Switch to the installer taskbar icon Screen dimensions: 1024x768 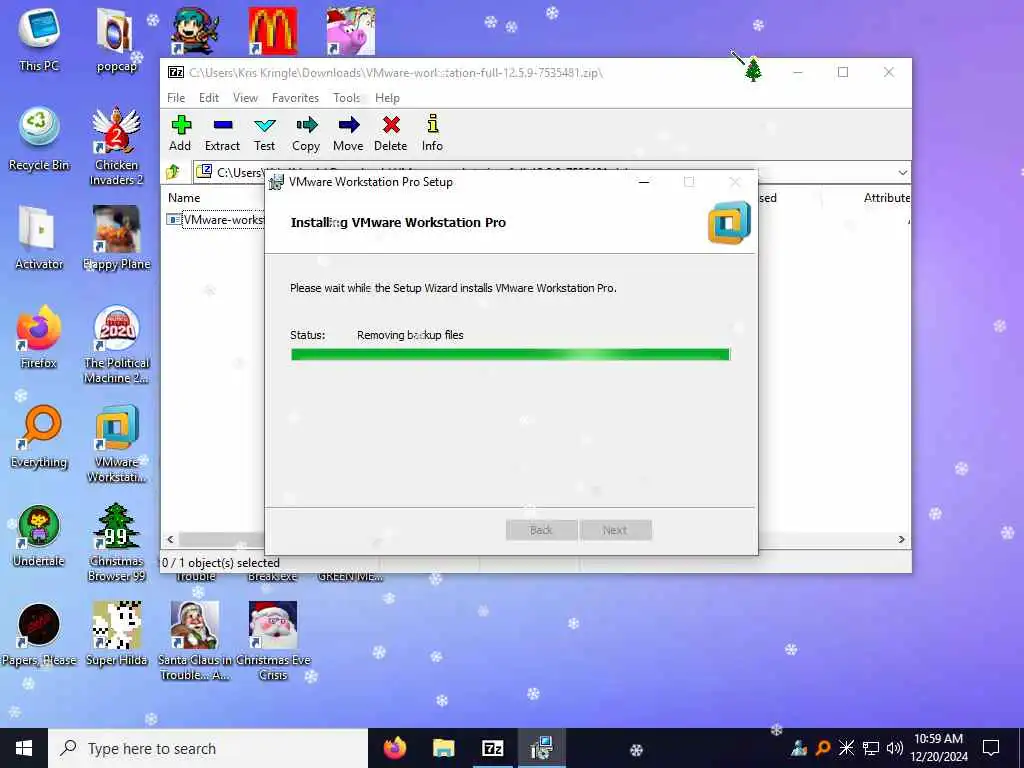541,748
